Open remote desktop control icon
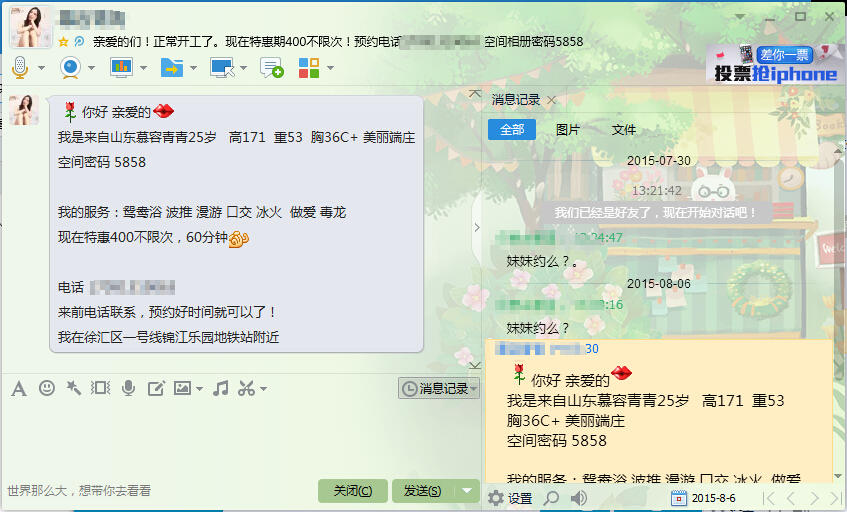The image size is (847, 512). (x=222, y=68)
